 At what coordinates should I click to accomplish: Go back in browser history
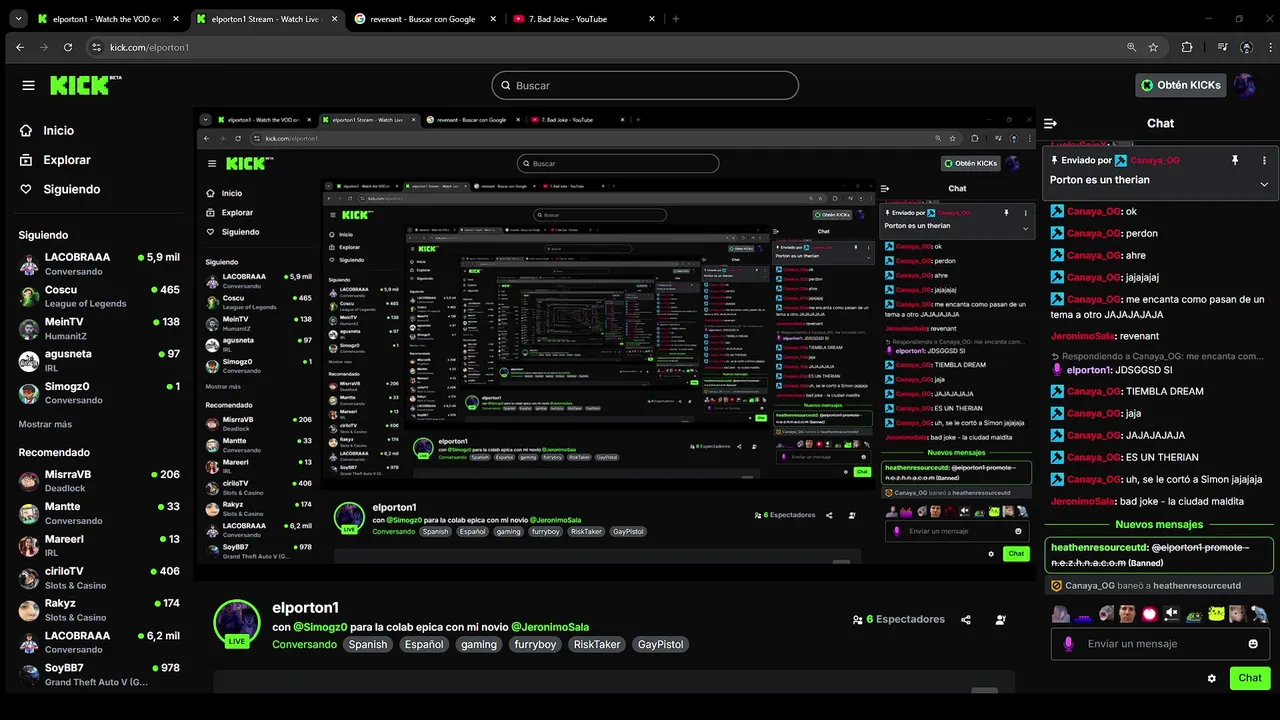(x=20, y=47)
